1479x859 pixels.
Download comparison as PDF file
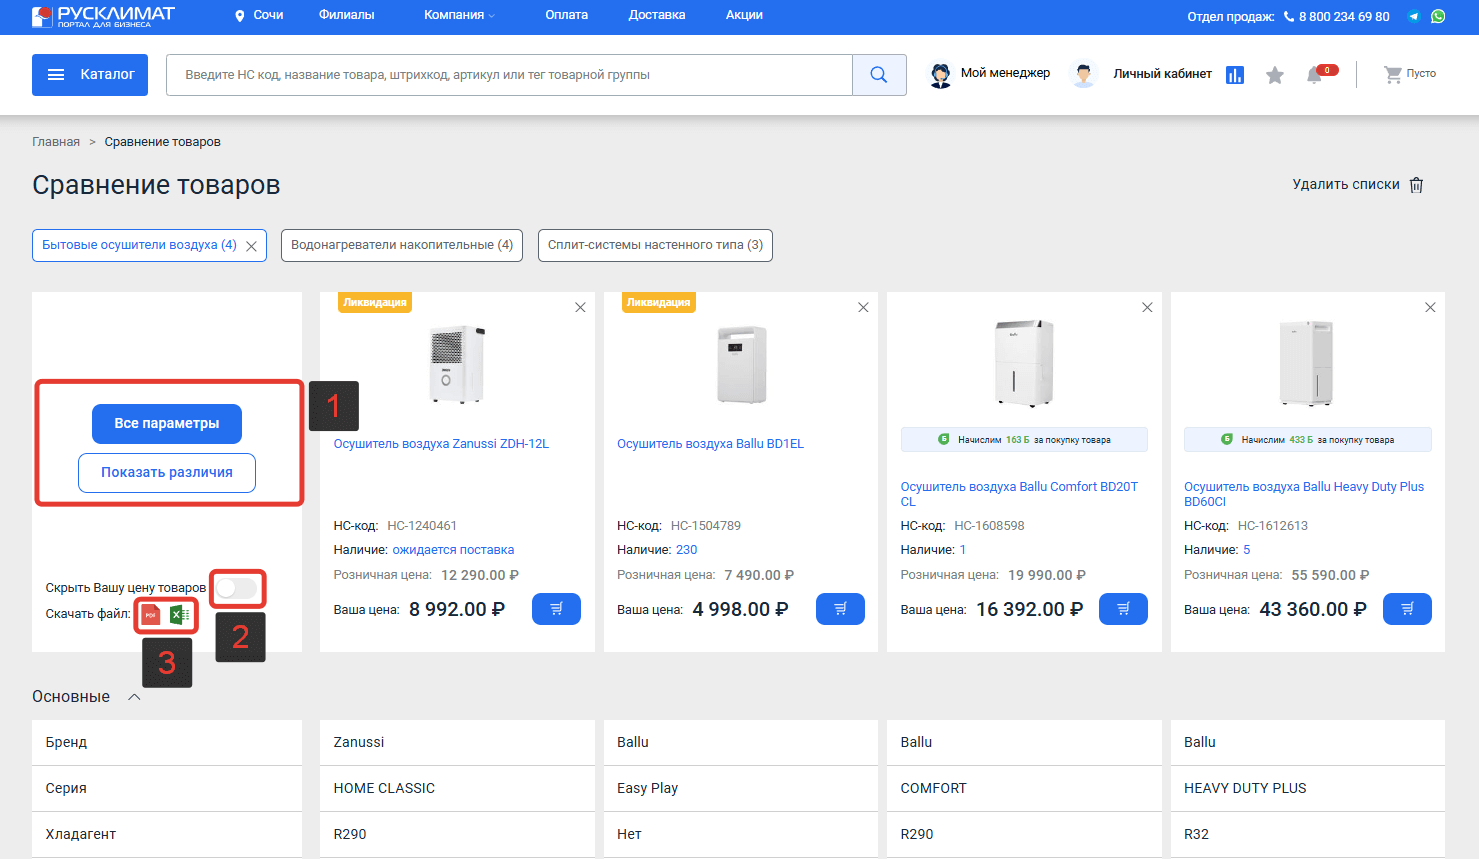(x=151, y=615)
